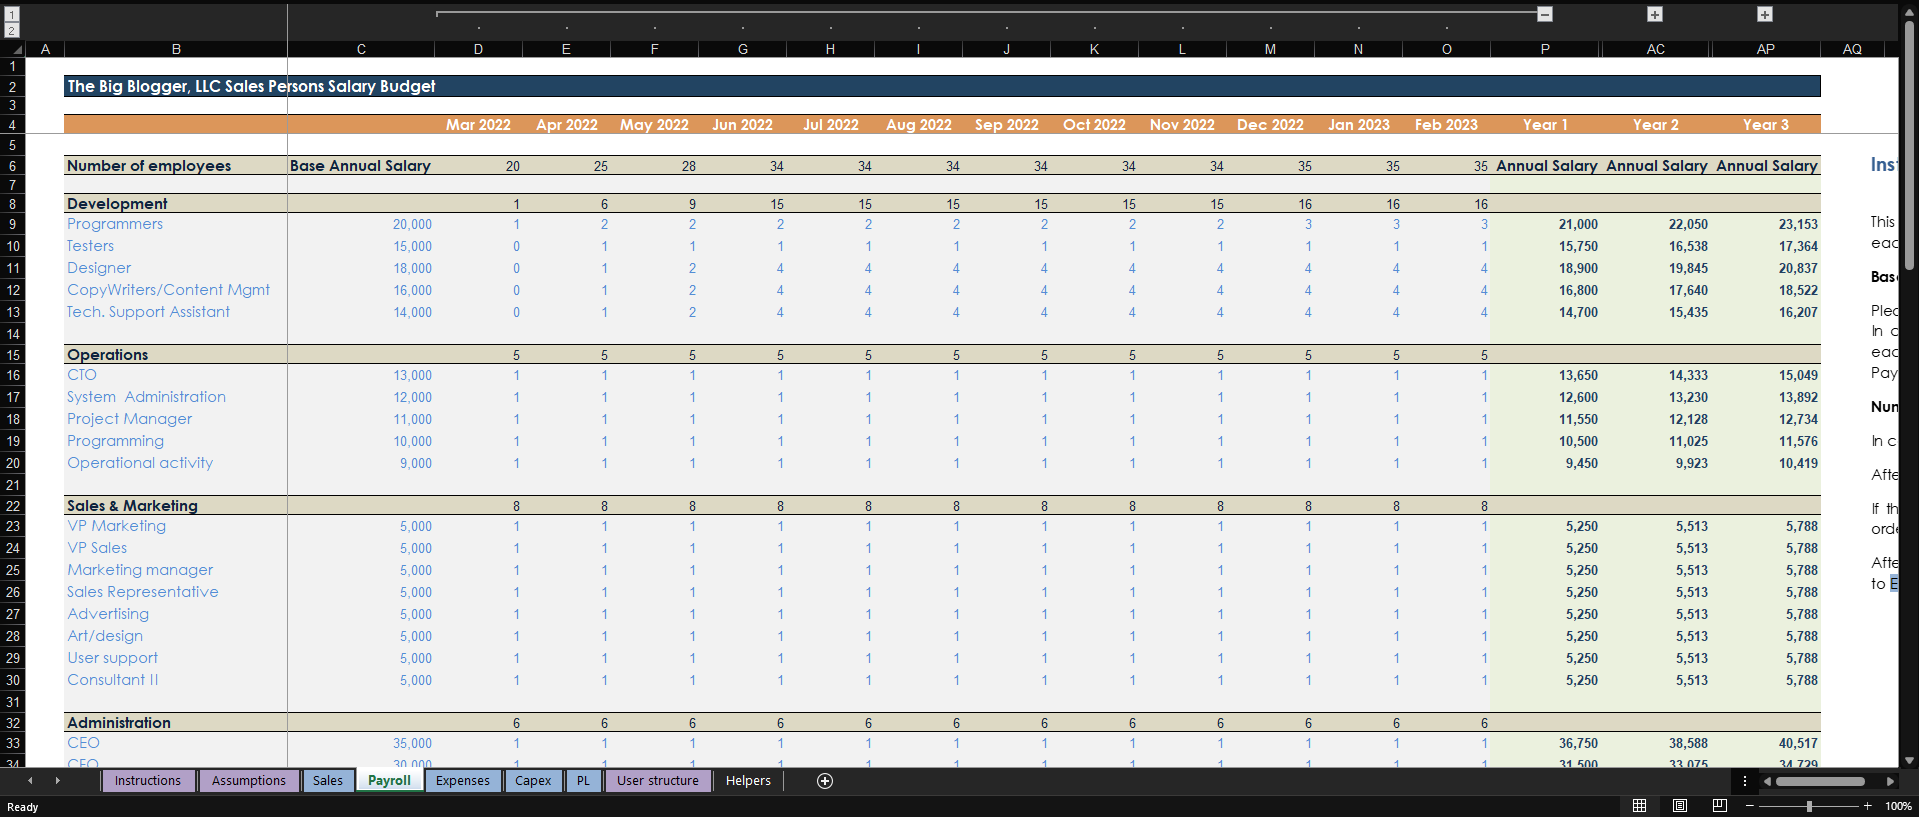
Task: Expand the Year 2 column group above AC
Action: click(x=1655, y=14)
